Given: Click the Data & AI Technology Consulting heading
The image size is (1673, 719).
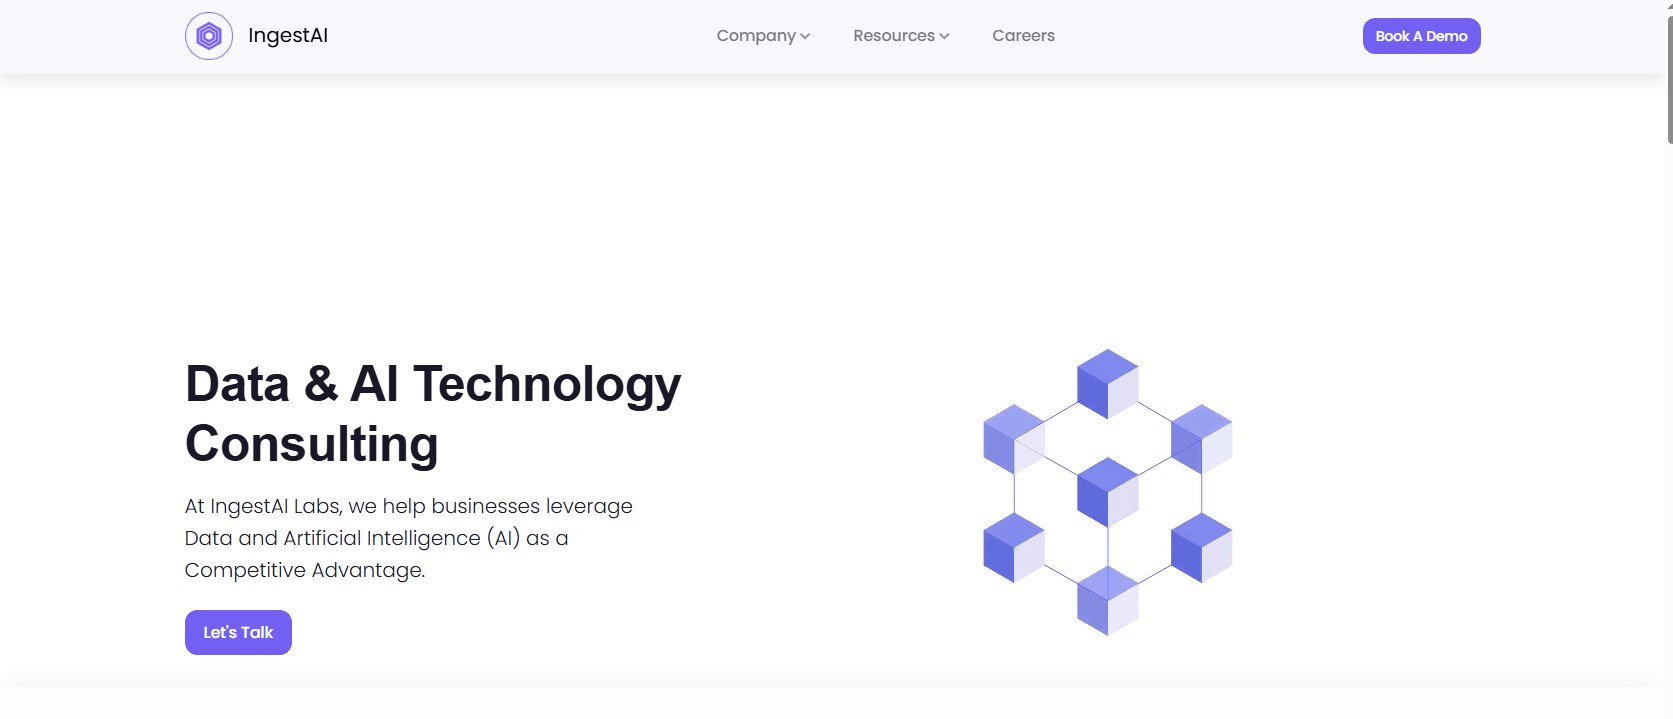Looking at the screenshot, I should 432,414.
